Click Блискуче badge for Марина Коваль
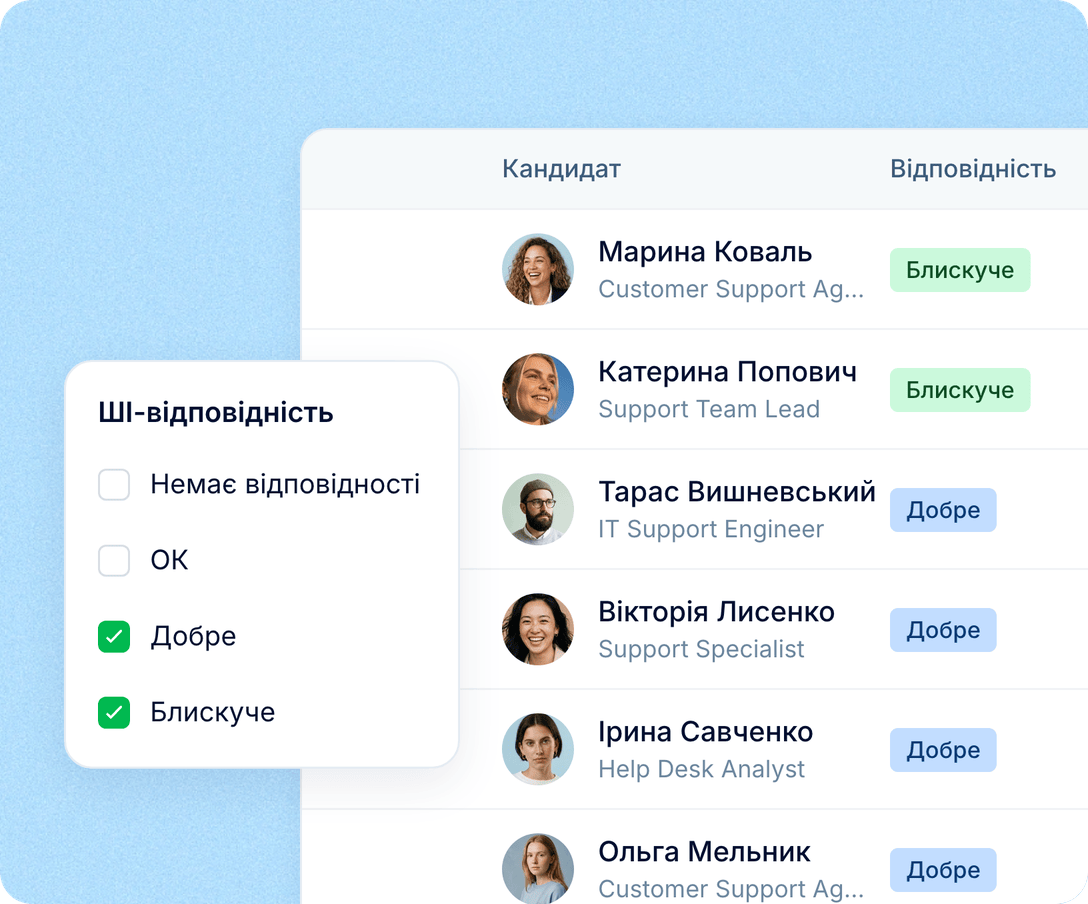1088x904 pixels. (x=960, y=270)
